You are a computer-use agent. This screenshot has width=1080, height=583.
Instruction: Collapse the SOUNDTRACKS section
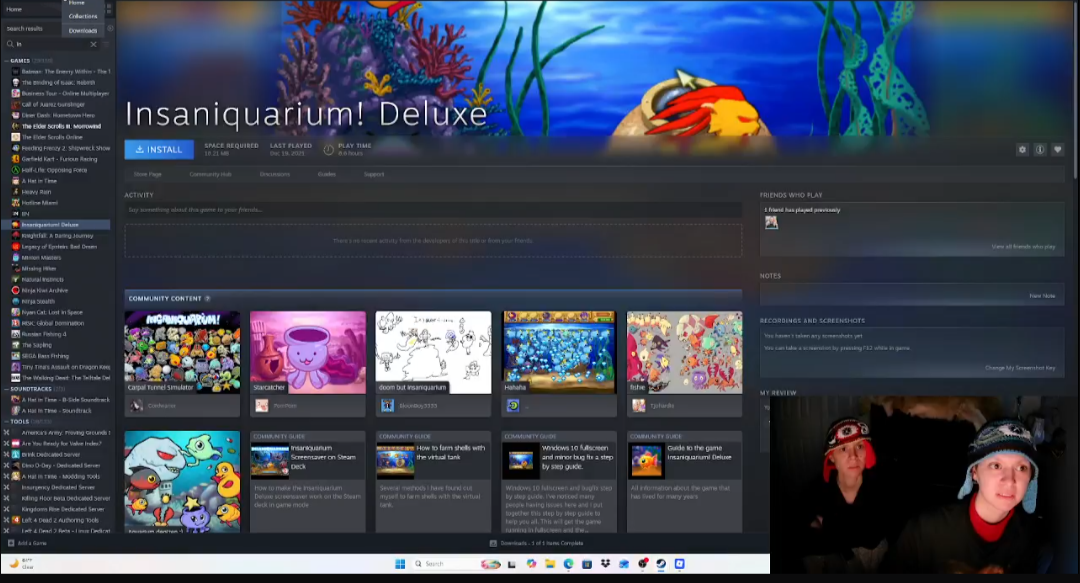(x=6, y=389)
